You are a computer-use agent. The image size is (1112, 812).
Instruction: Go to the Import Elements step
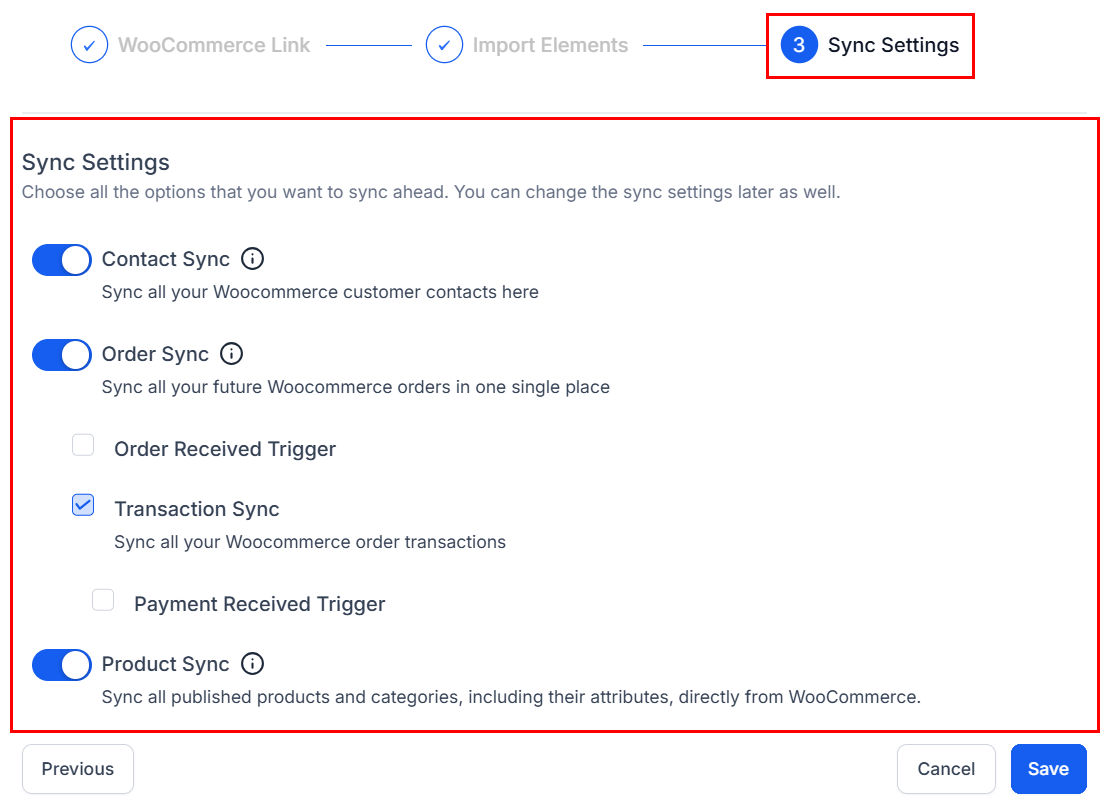tap(550, 45)
